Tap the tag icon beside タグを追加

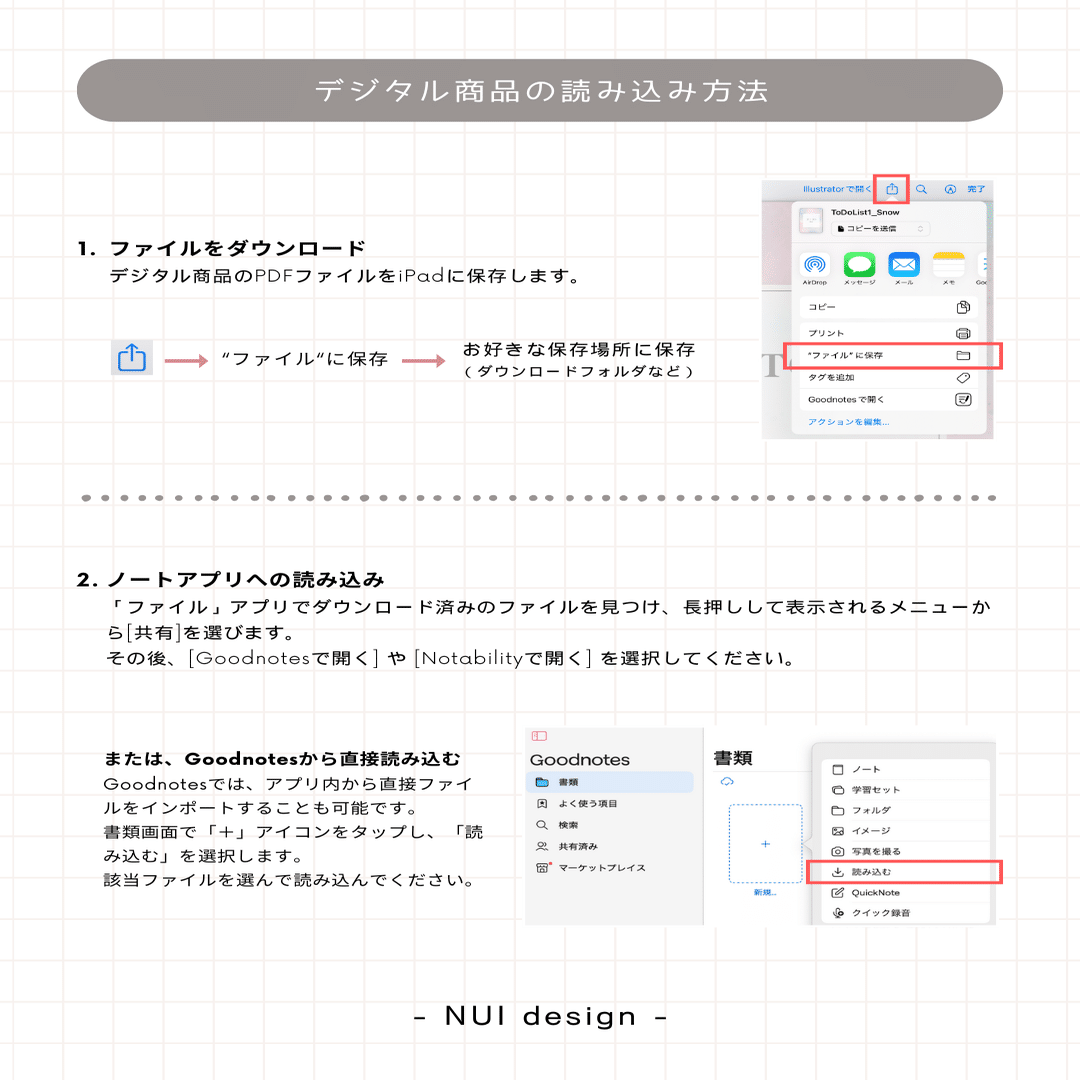(963, 377)
